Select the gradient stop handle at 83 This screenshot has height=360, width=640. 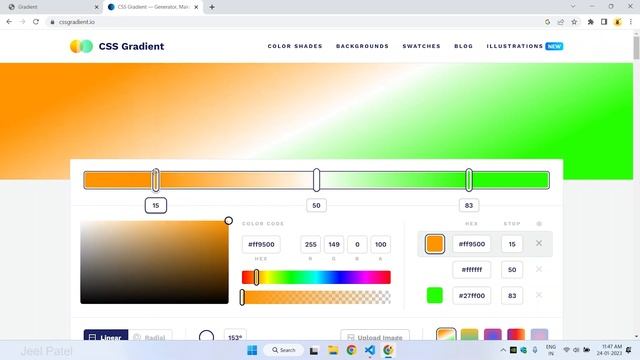pyautogui.click(x=469, y=180)
